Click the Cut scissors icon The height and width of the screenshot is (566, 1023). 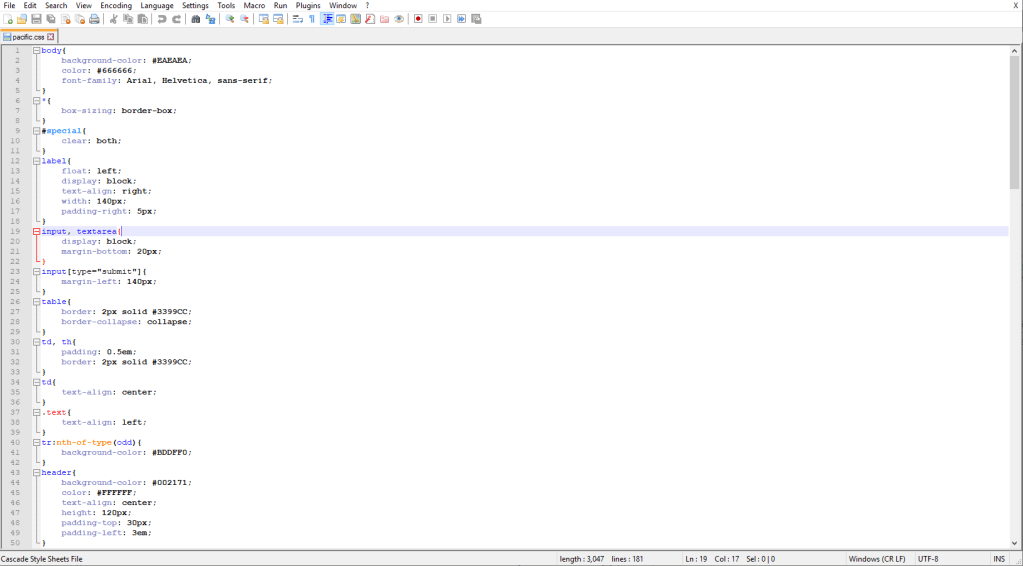point(113,19)
